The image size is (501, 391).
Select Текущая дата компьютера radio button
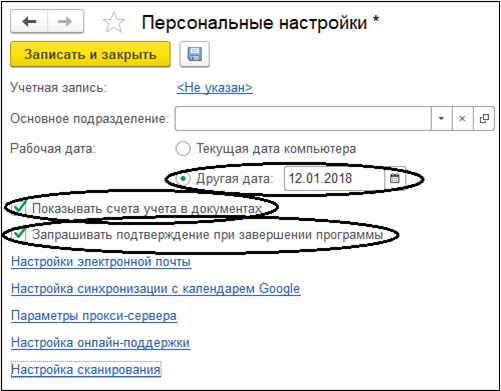point(183,149)
